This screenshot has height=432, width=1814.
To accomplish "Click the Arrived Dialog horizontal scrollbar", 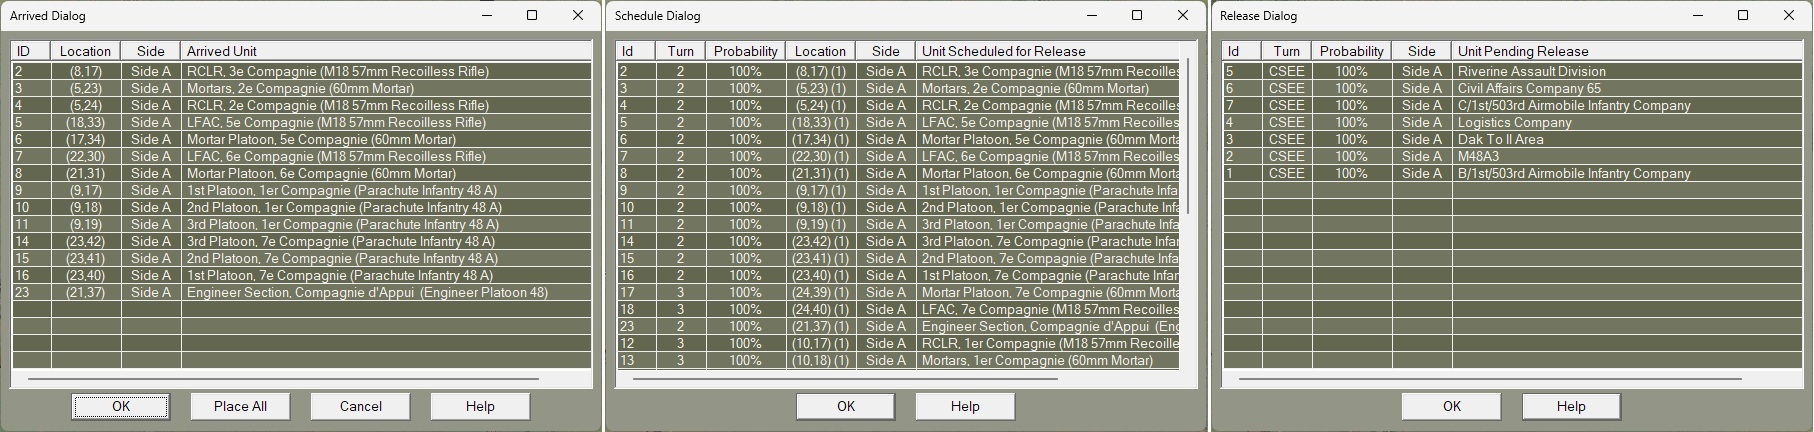I will [x=283, y=379].
